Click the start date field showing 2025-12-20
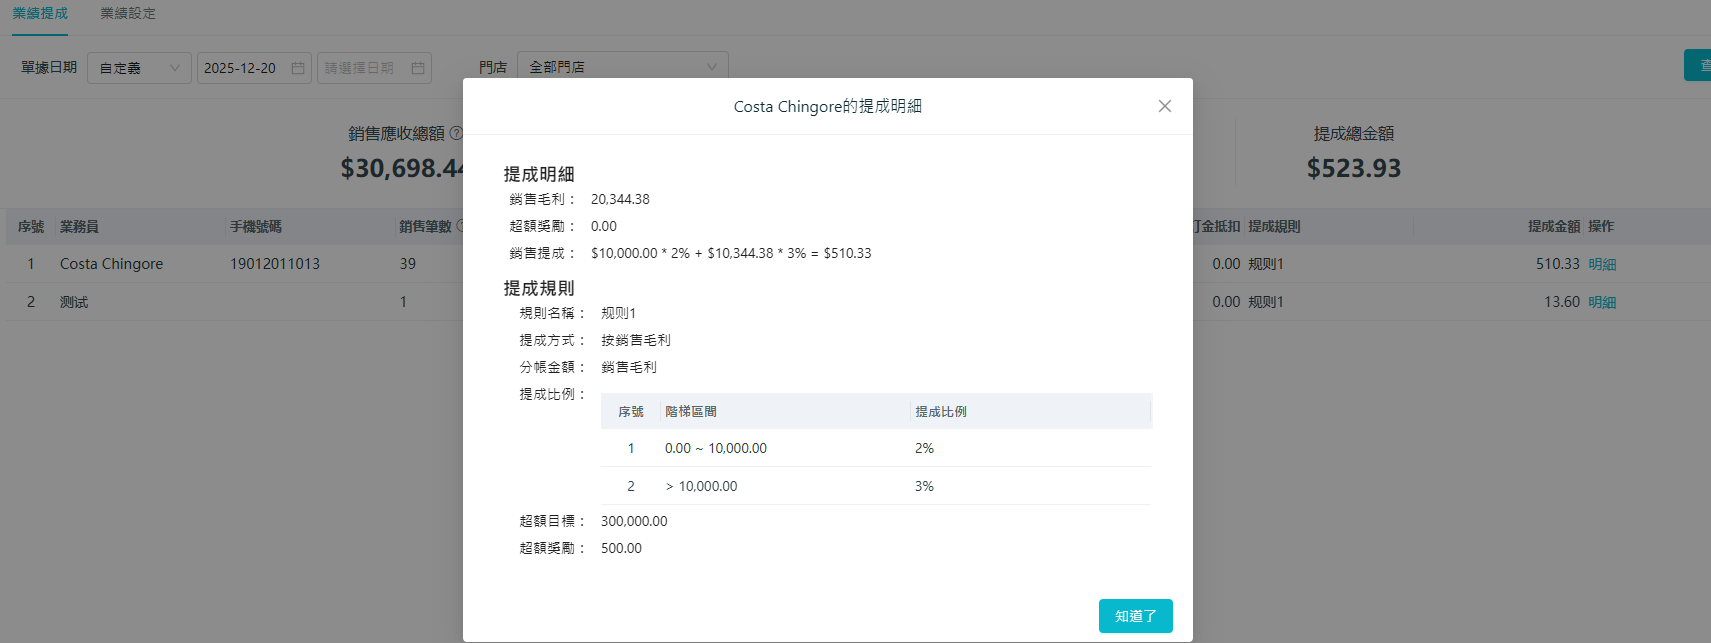The height and width of the screenshot is (643, 1711). click(244, 68)
